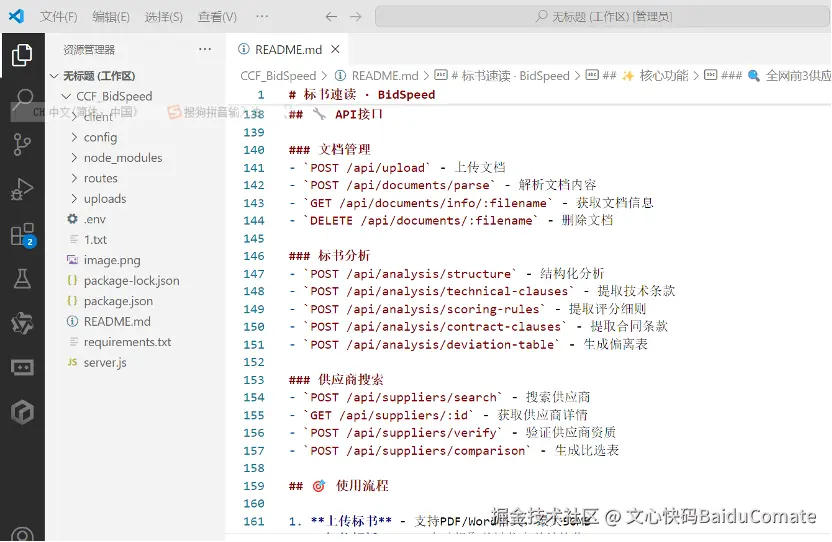Click the 'POST /api/upload' line
This screenshot has height=542, width=832.
(x=397, y=168)
